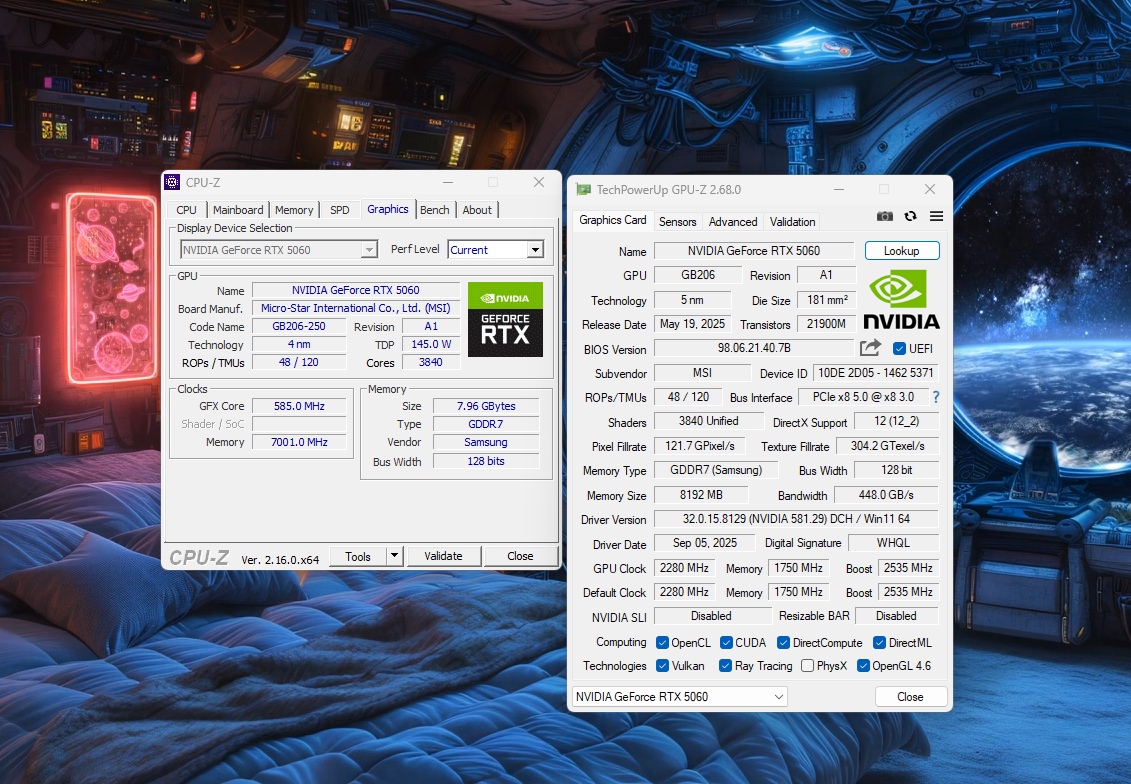The width and height of the screenshot is (1131, 784).
Task: Open the GPU selection dropdown in GPU-Z
Action: (x=679, y=696)
